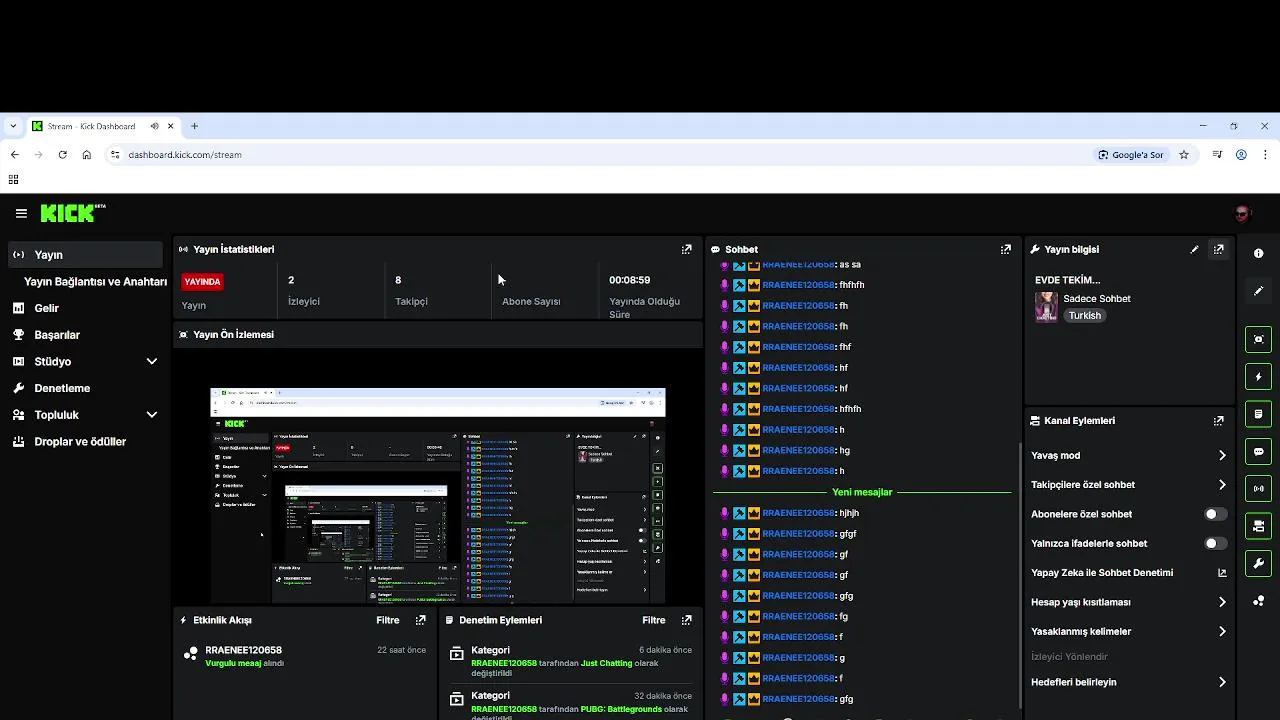Toggle the stream preview widget icon
The image size is (1280, 720).
pos(1258,339)
